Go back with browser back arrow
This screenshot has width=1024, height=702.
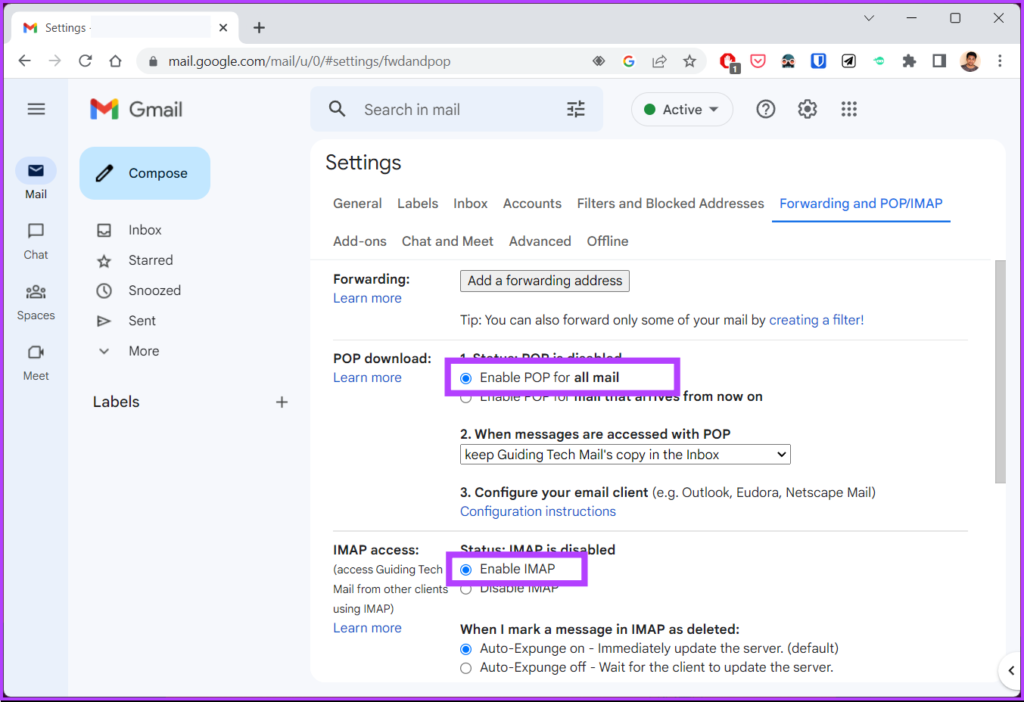pyautogui.click(x=25, y=61)
